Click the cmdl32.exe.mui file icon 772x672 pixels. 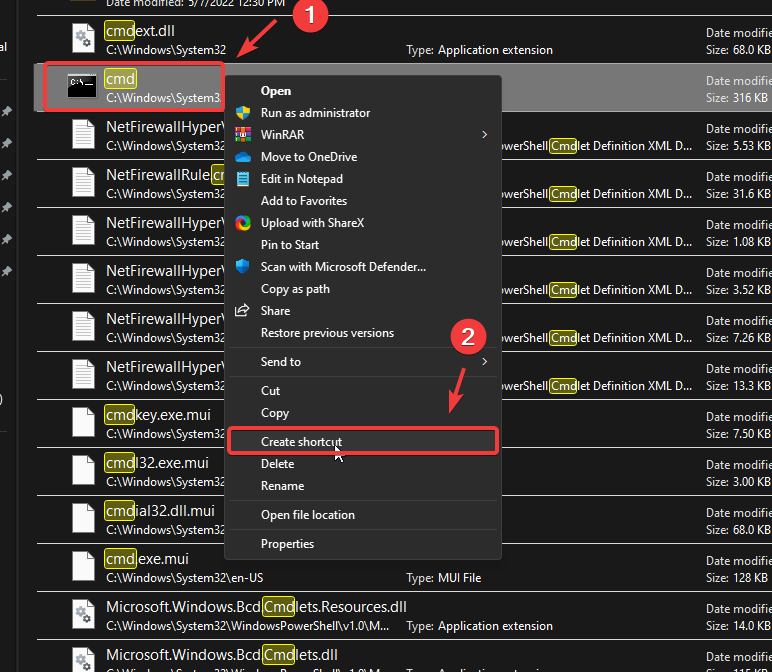click(x=83, y=470)
